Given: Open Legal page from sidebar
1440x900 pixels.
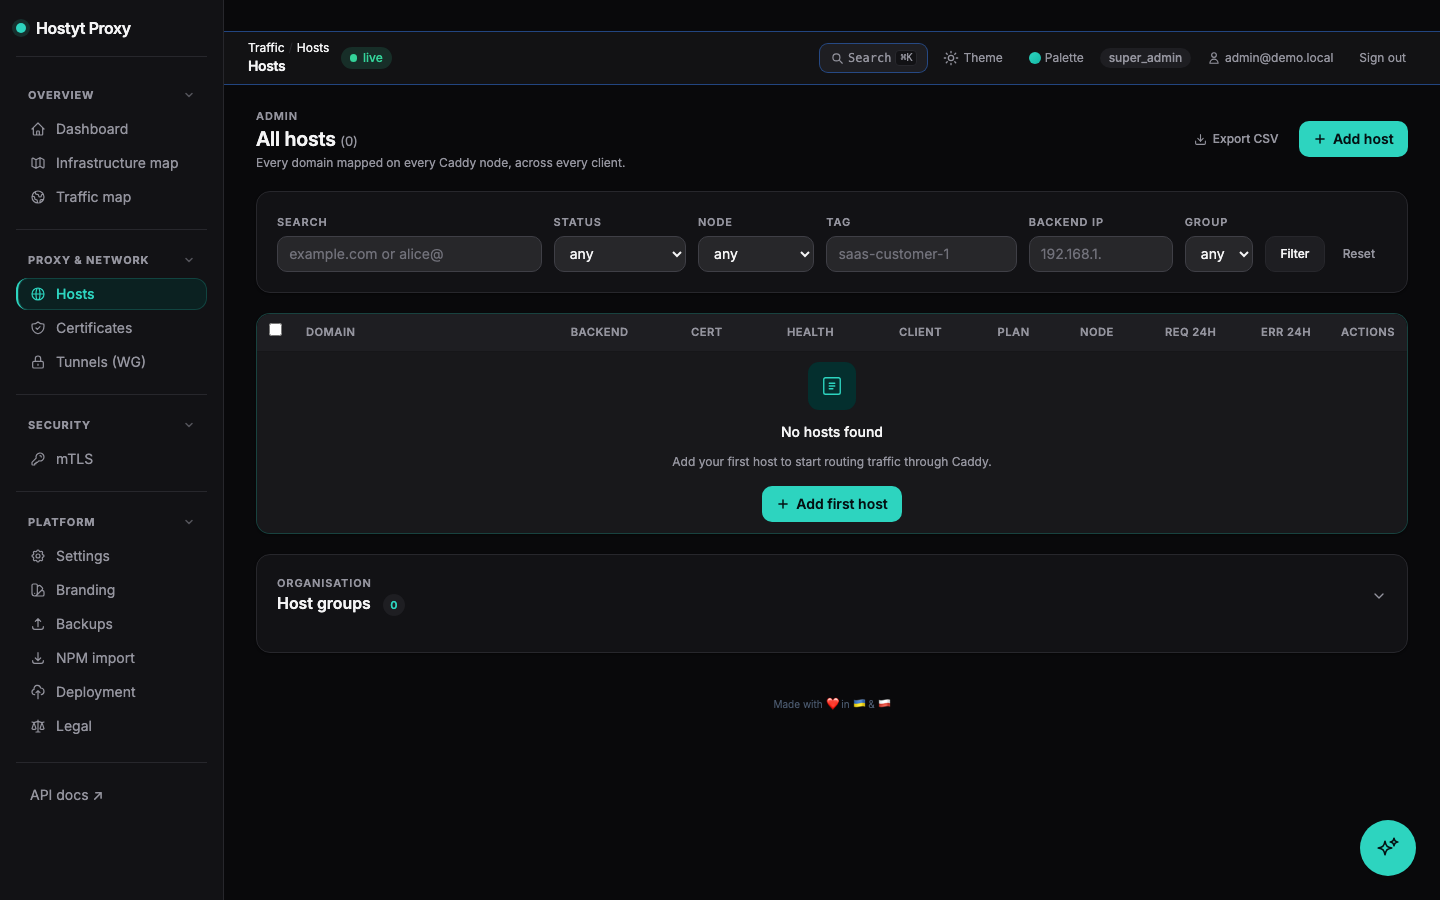Looking at the screenshot, I should 111,726.
